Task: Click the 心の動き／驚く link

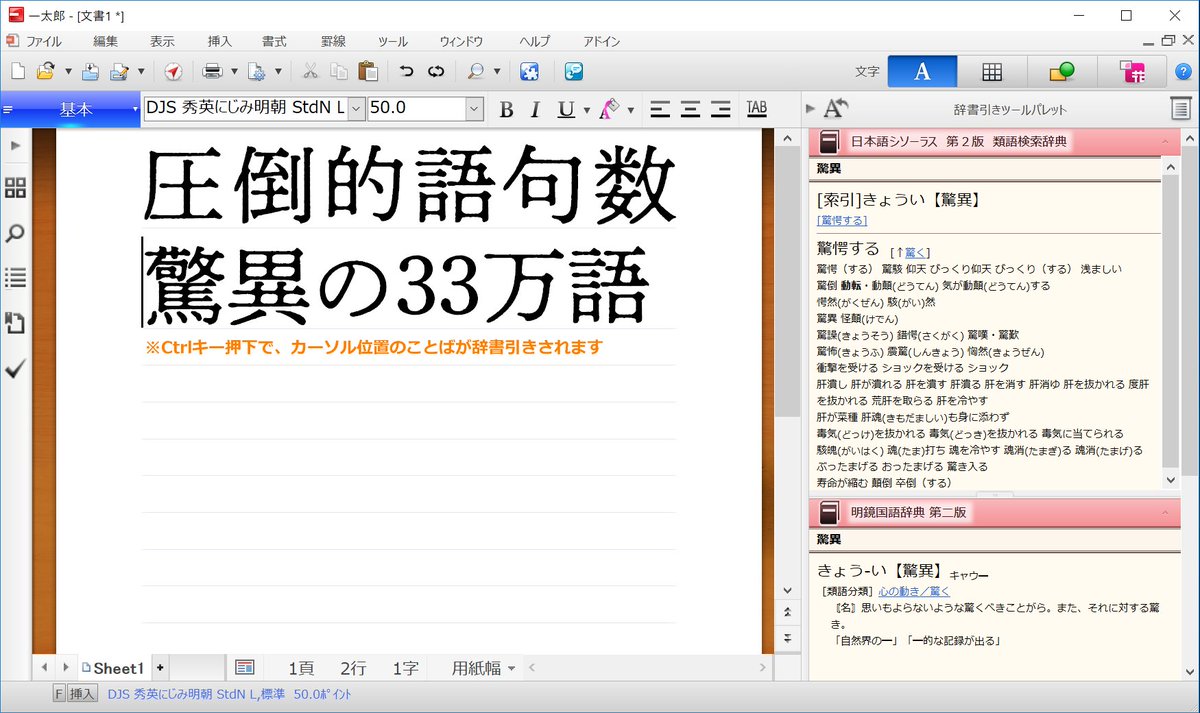Action: click(914, 591)
